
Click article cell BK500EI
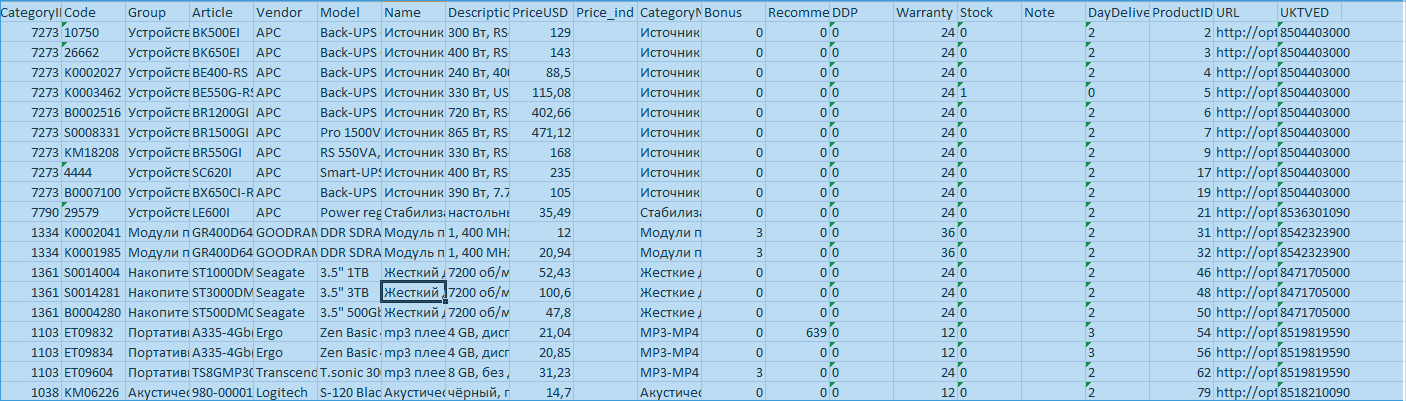pos(222,33)
